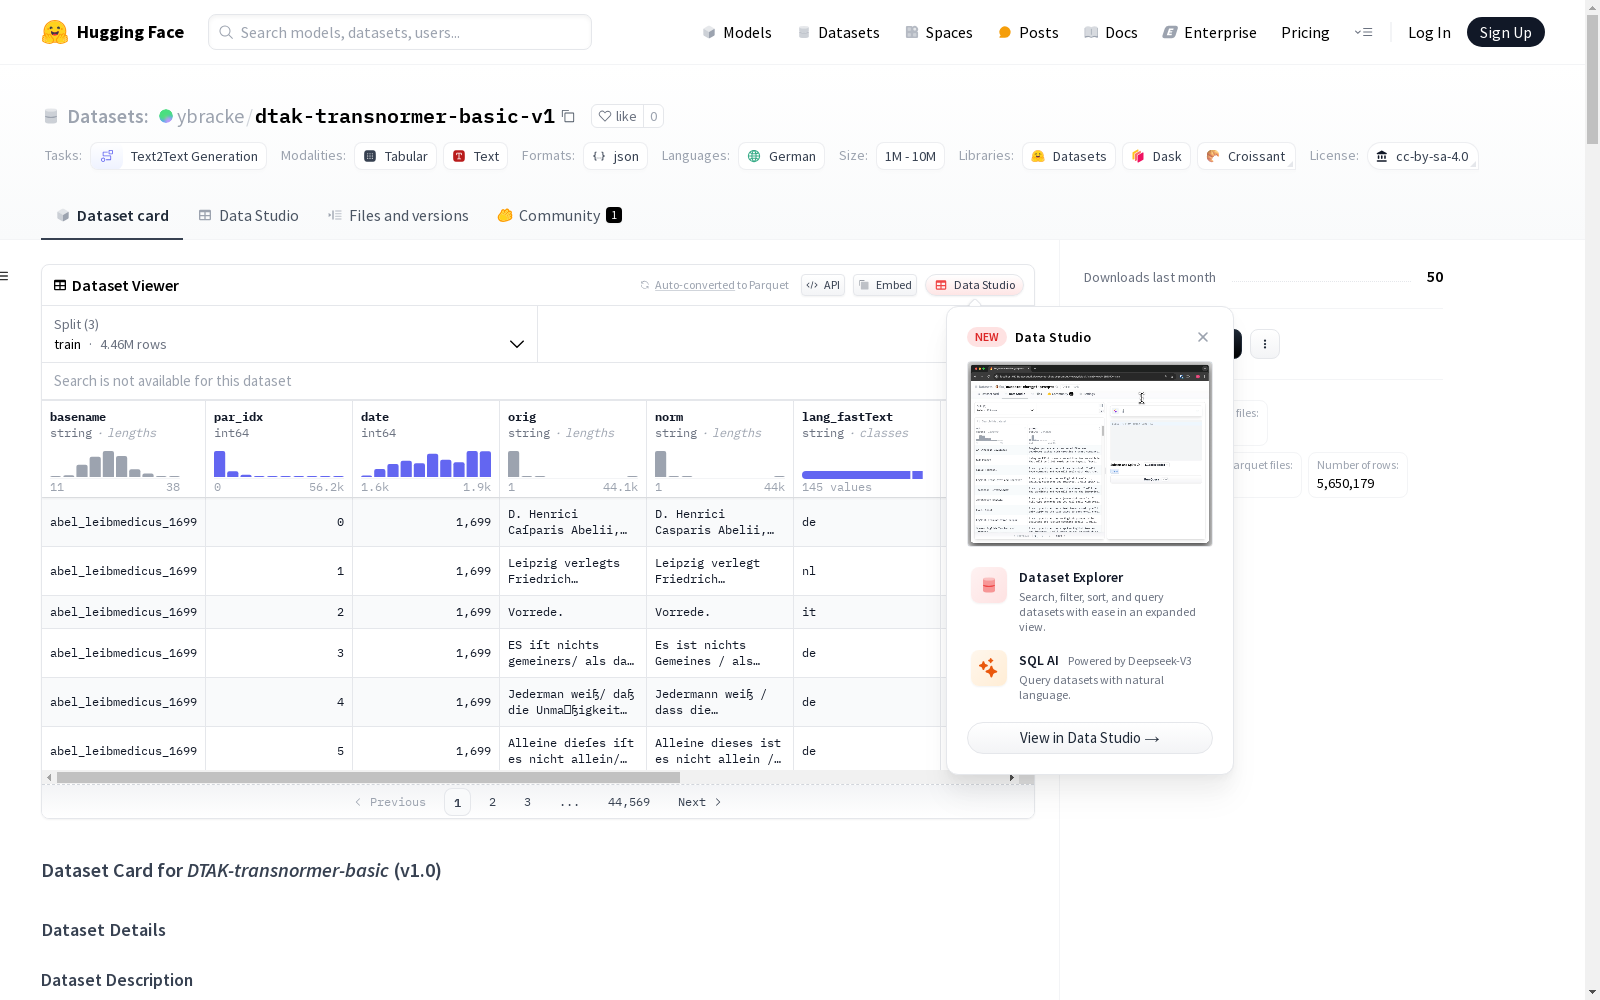Open the navigation more-options menu icon
The height and width of the screenshot is (1000, 1600).
pos(1363,32)
